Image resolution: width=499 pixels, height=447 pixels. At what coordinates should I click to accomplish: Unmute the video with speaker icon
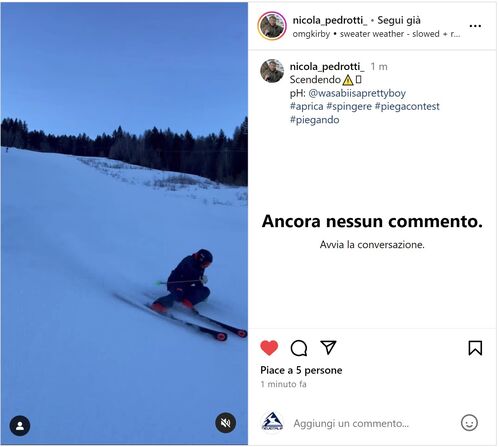(226, 423)
